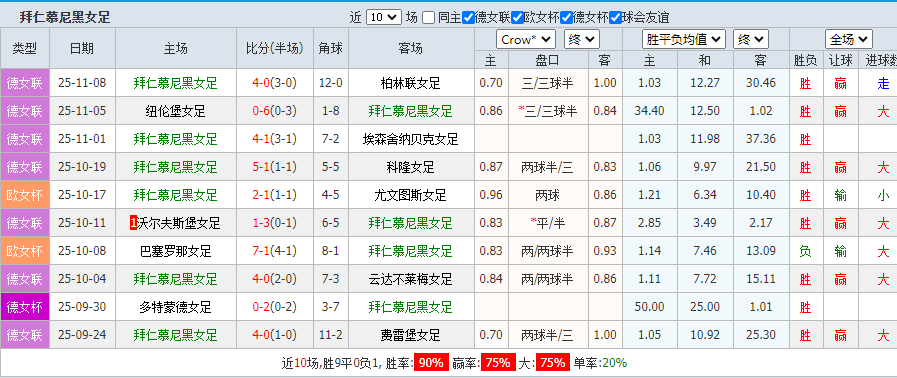Open 埃森舍纳贝克女足 team link

(411, 140)
